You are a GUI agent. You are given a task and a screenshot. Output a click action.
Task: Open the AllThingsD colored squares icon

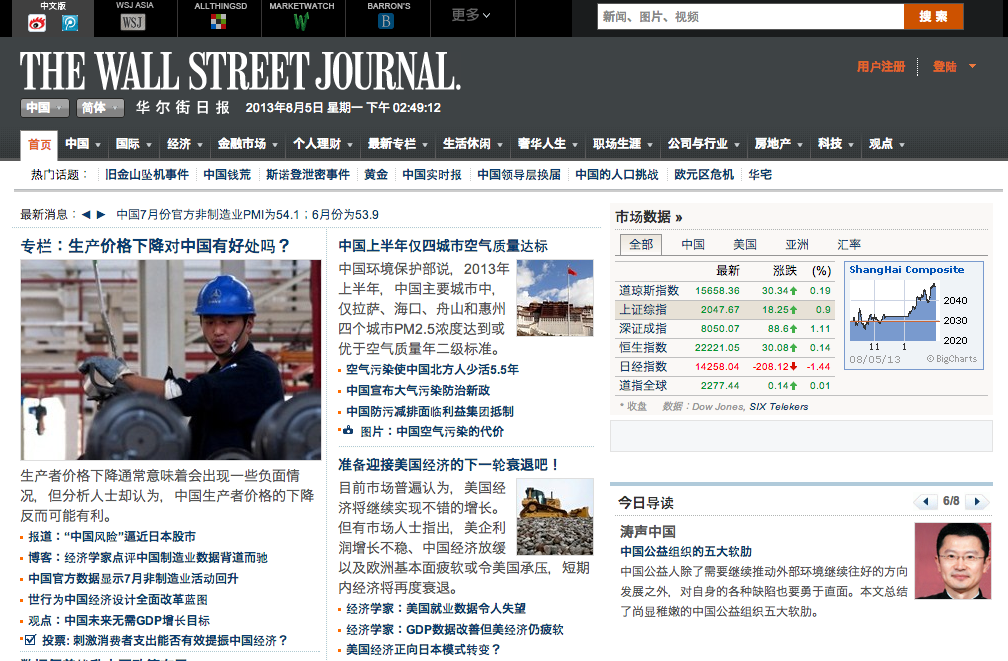click(219, 22)
